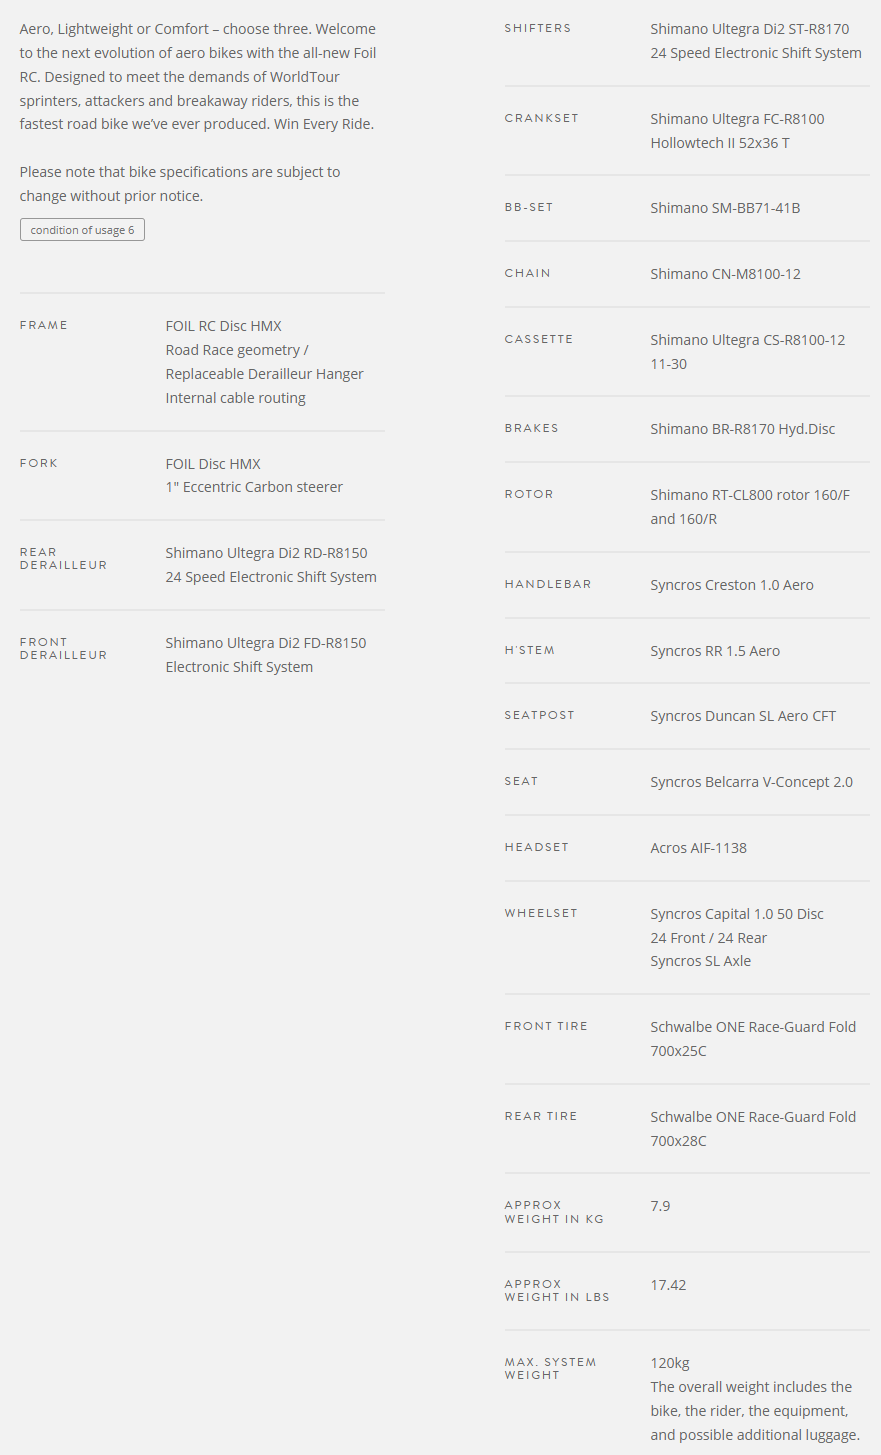Viewport: 881px width, 1455px height.
Task: Click the FORK spec label
Action: [x=39, y=463]
